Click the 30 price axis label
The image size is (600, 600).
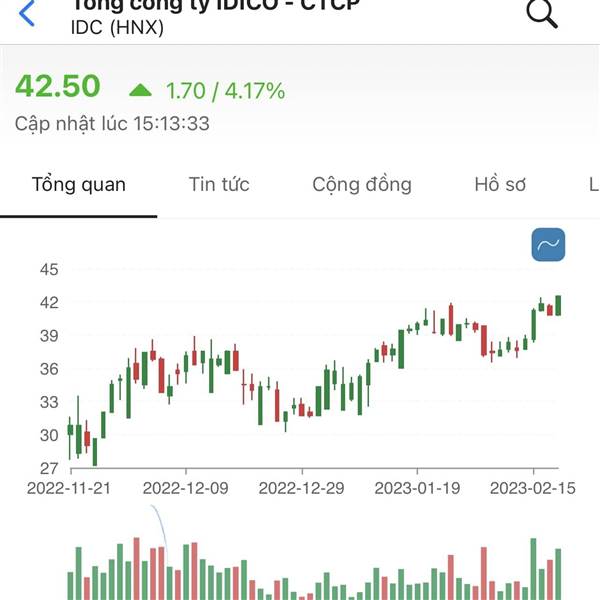point(49,435)
